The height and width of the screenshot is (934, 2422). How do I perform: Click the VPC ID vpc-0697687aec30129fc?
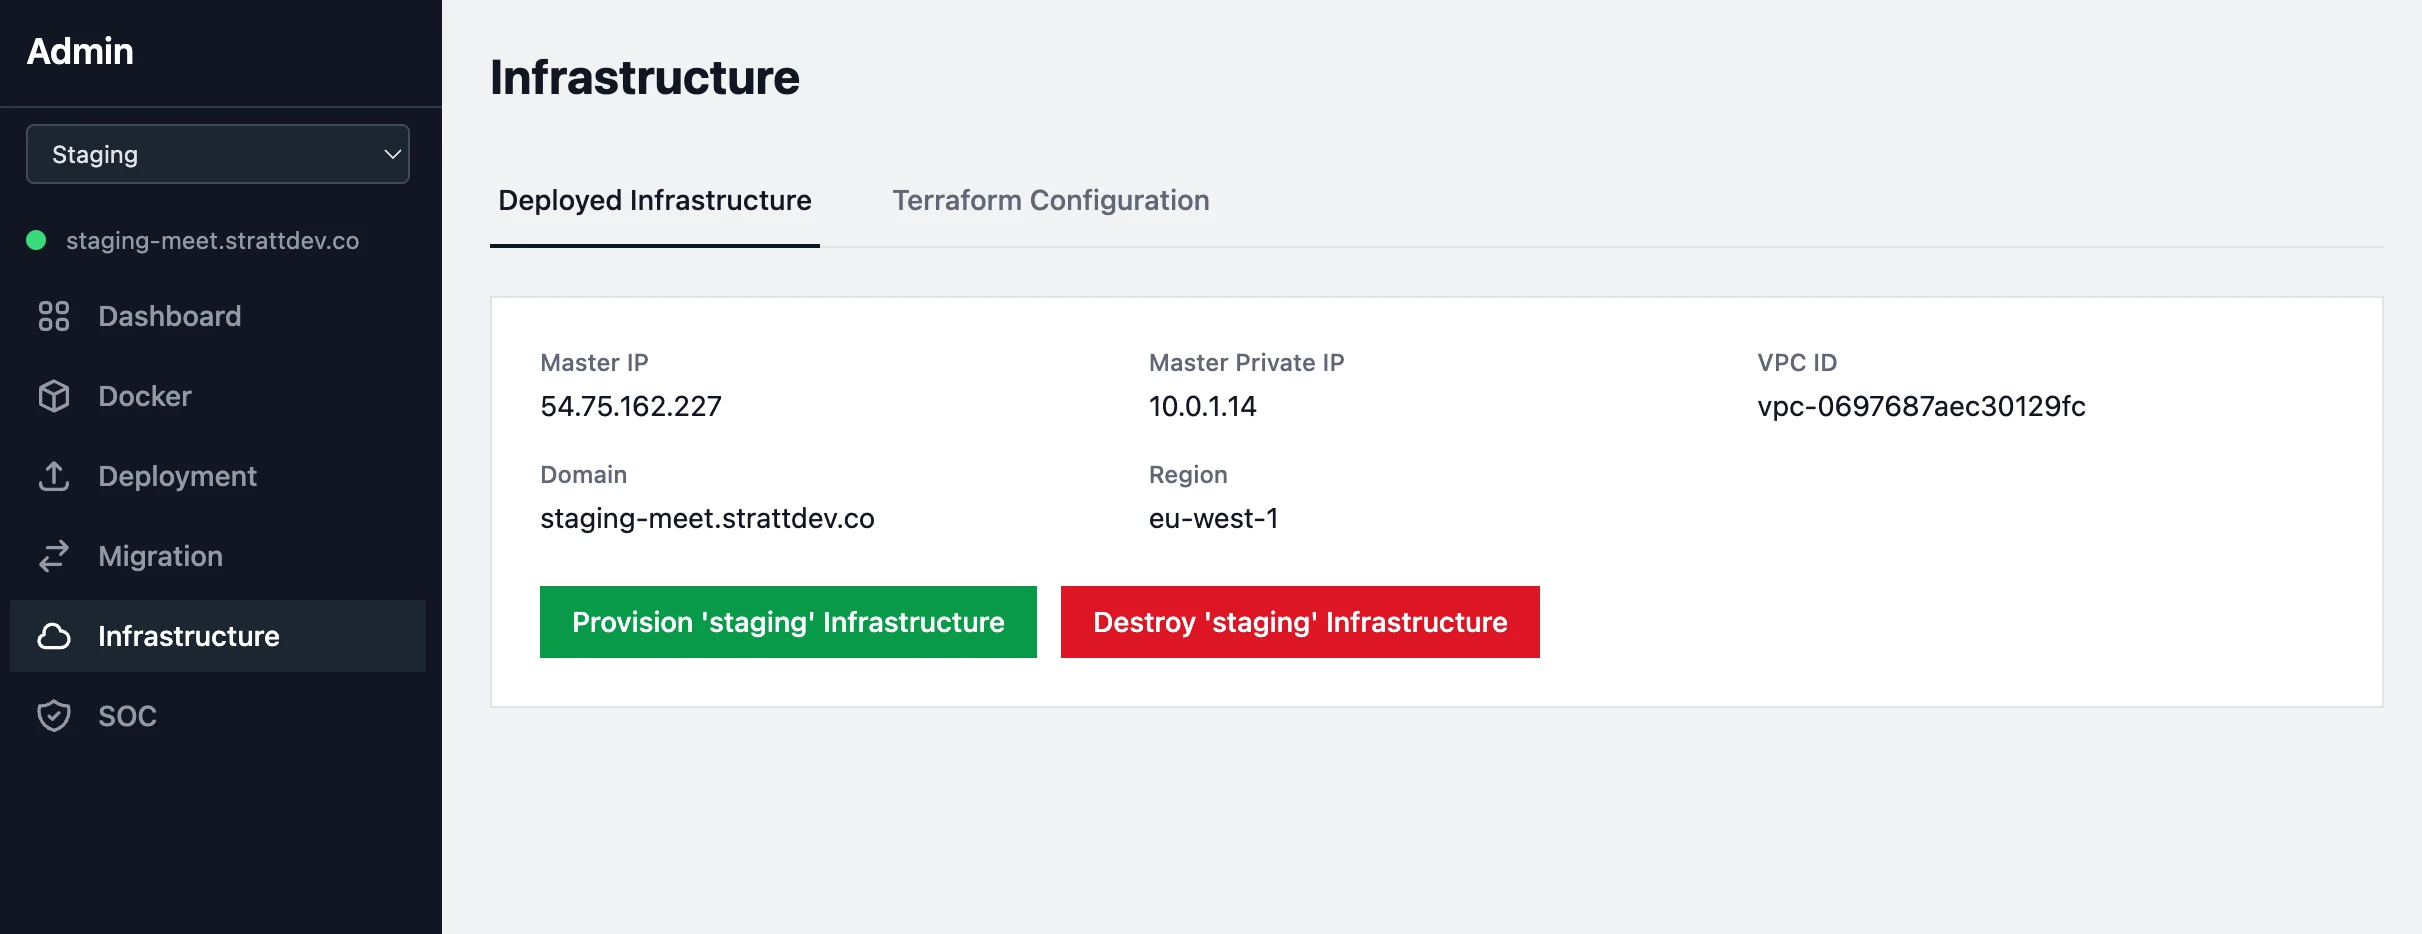[1921, 406]
